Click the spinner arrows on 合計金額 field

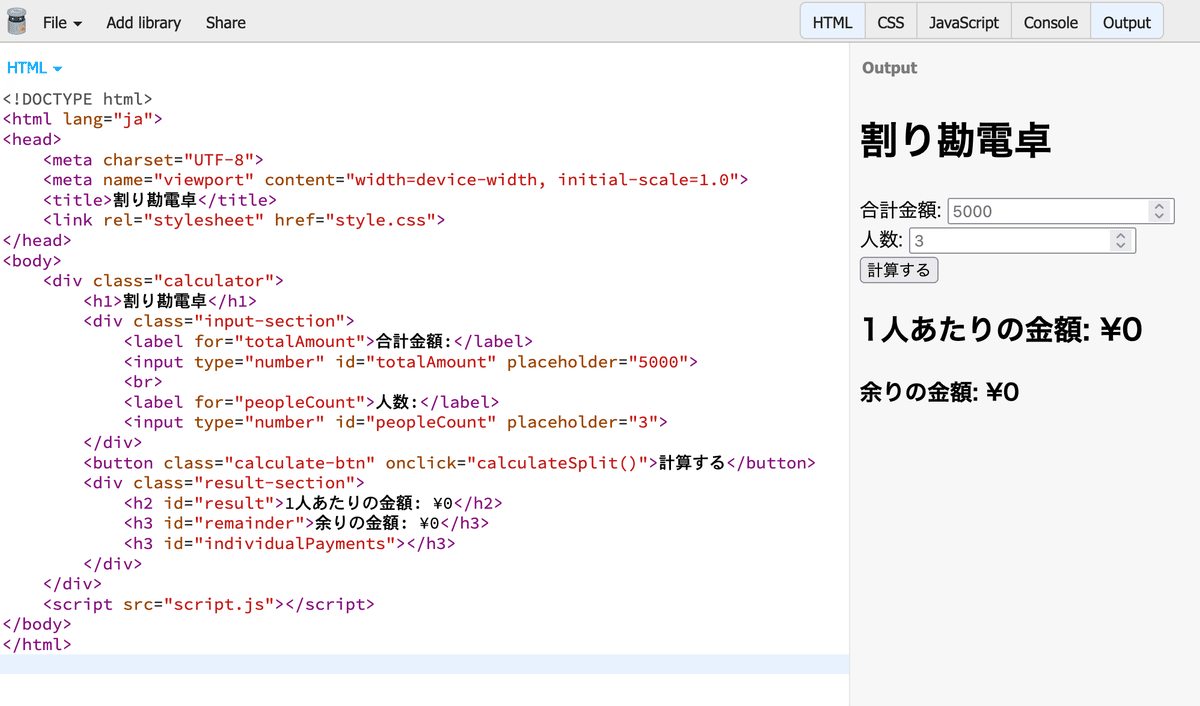tap(1159, 211)
